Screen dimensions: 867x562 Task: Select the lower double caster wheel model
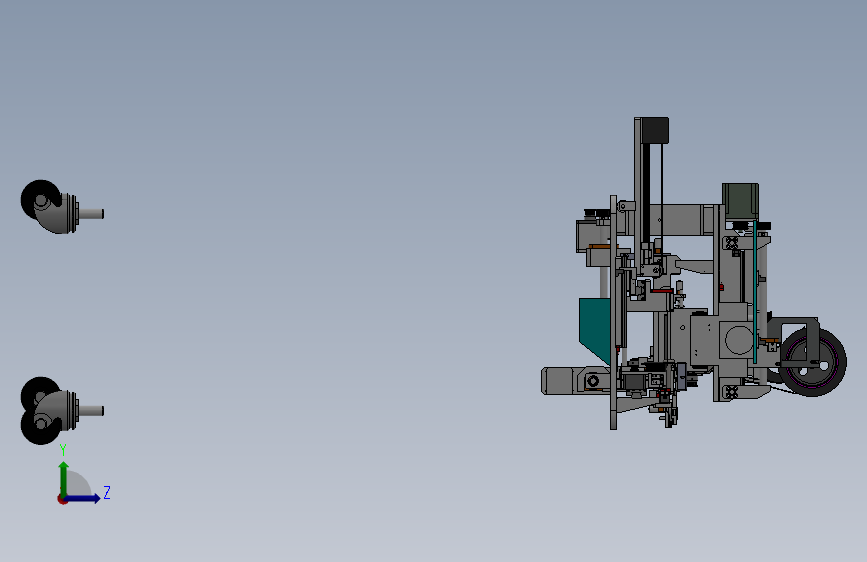click(61, 410)
